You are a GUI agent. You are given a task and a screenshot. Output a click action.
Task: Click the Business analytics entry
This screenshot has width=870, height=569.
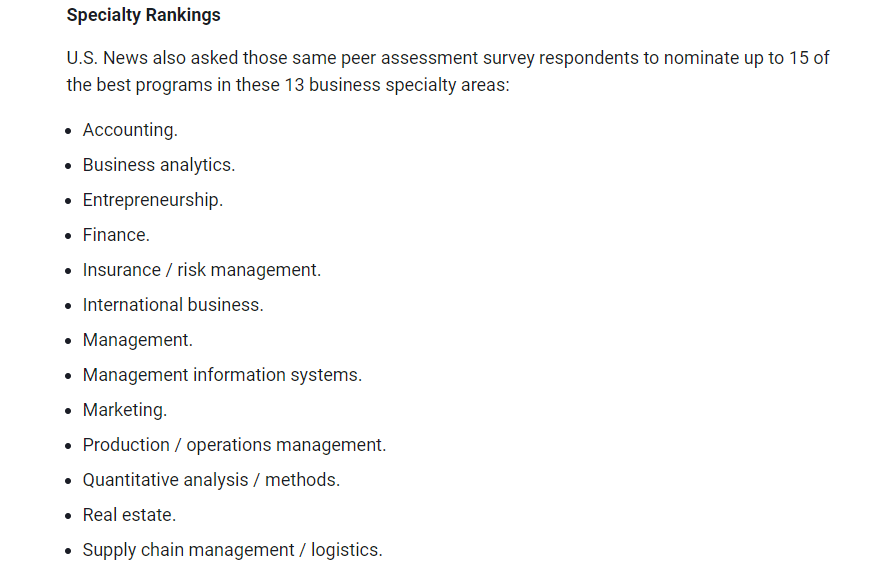point(159,165)
